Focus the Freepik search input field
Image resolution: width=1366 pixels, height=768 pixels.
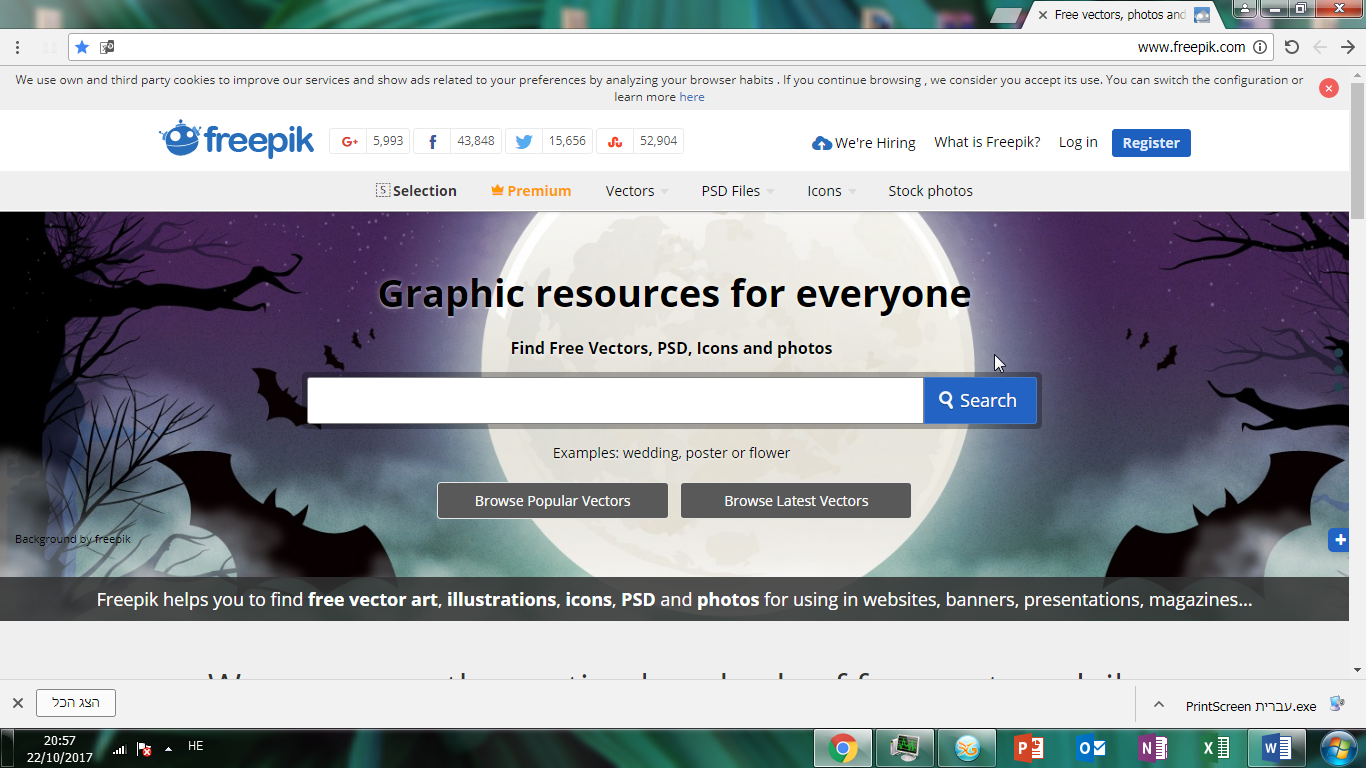(x=615, y=400)
